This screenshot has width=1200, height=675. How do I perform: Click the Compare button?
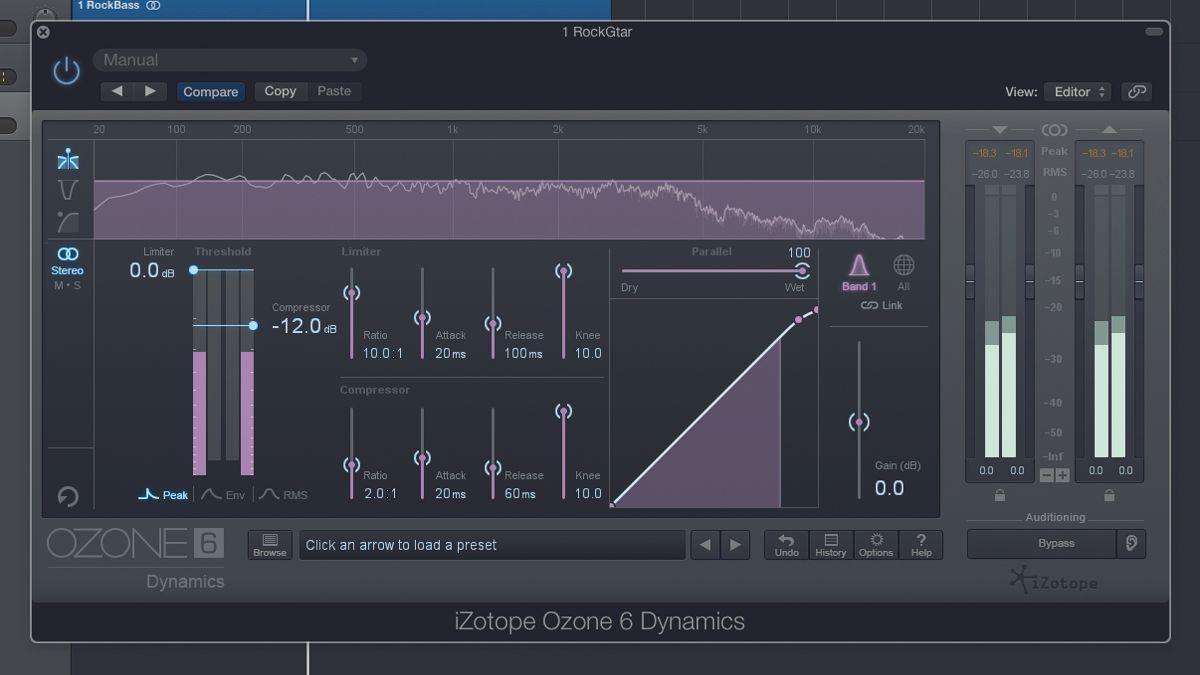point(210,91)
